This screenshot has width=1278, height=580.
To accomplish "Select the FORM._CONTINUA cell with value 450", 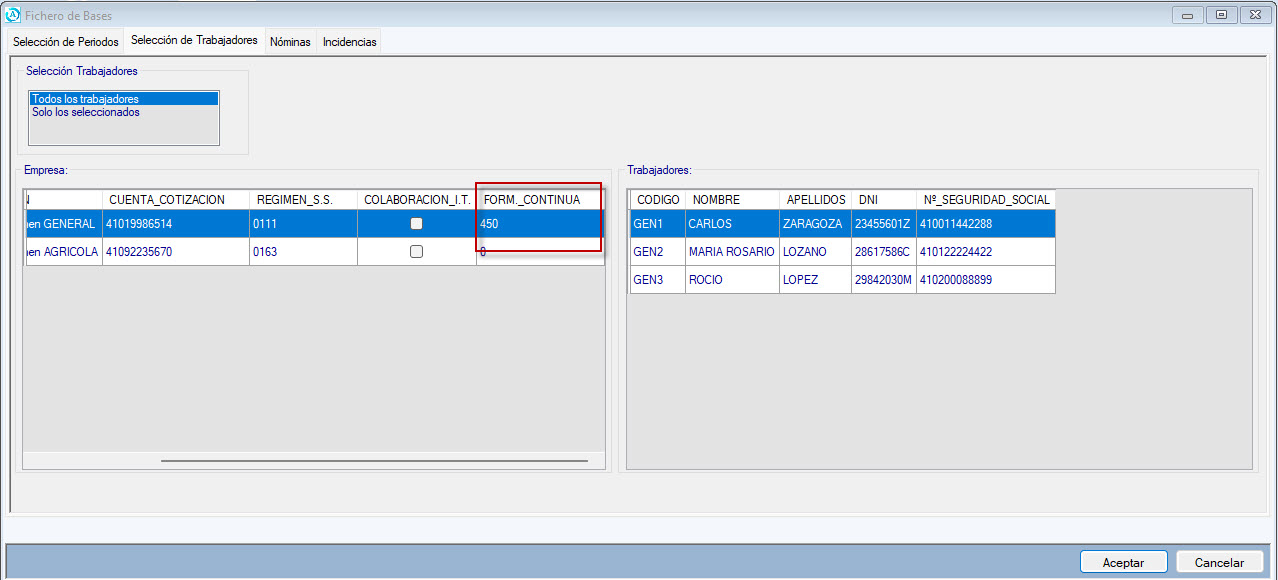I will click(x=538, y=224).
